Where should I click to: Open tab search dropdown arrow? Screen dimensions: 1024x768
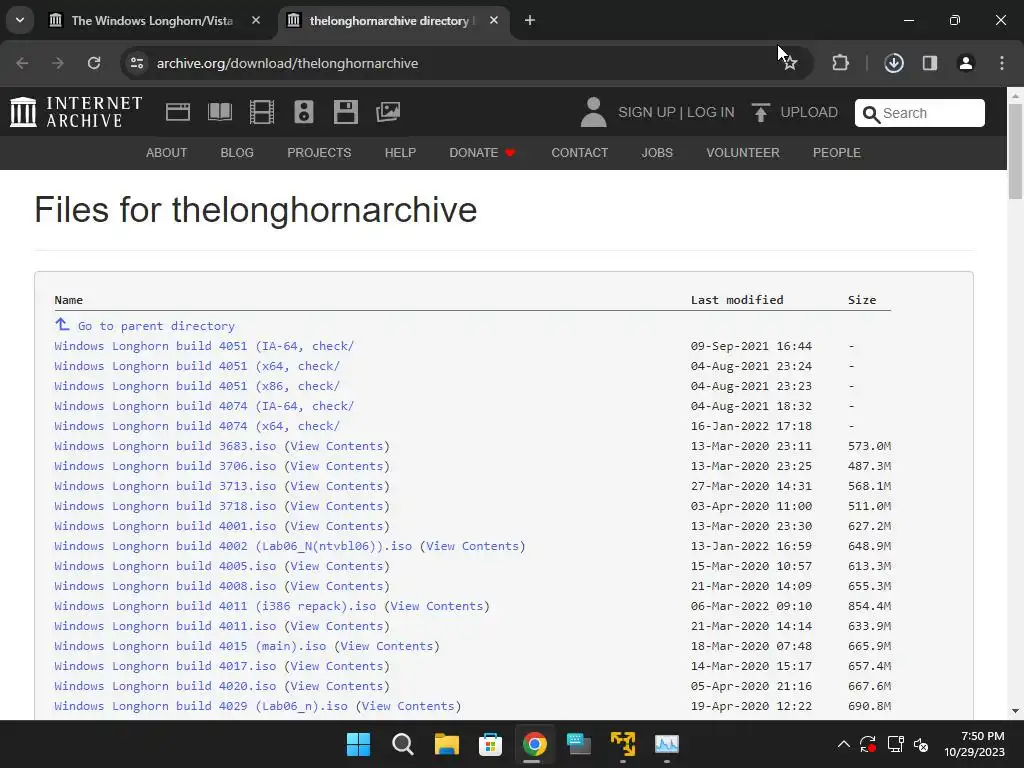pyautogui.click(x=20, y=20)
